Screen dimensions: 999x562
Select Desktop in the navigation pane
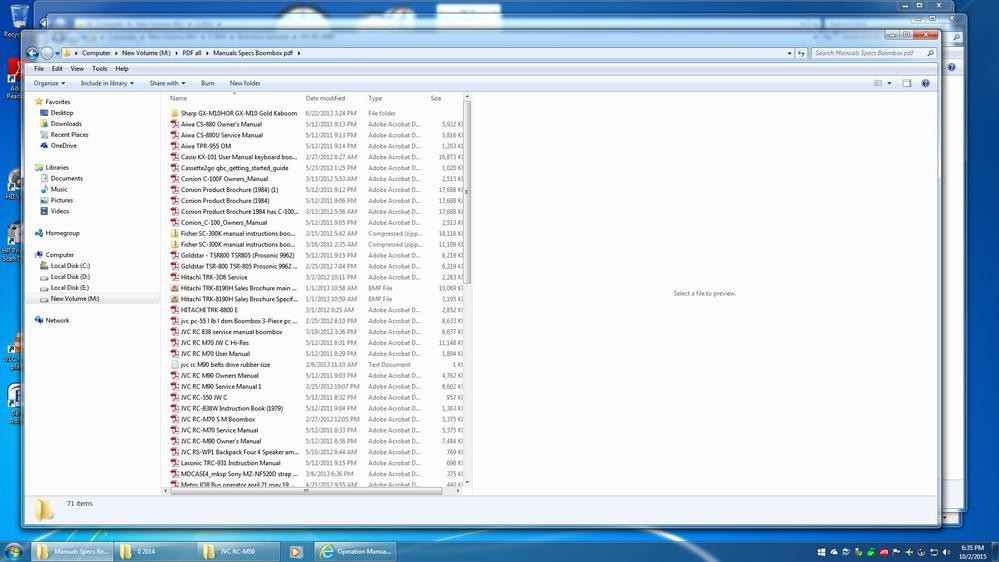[x=62, y=113]
